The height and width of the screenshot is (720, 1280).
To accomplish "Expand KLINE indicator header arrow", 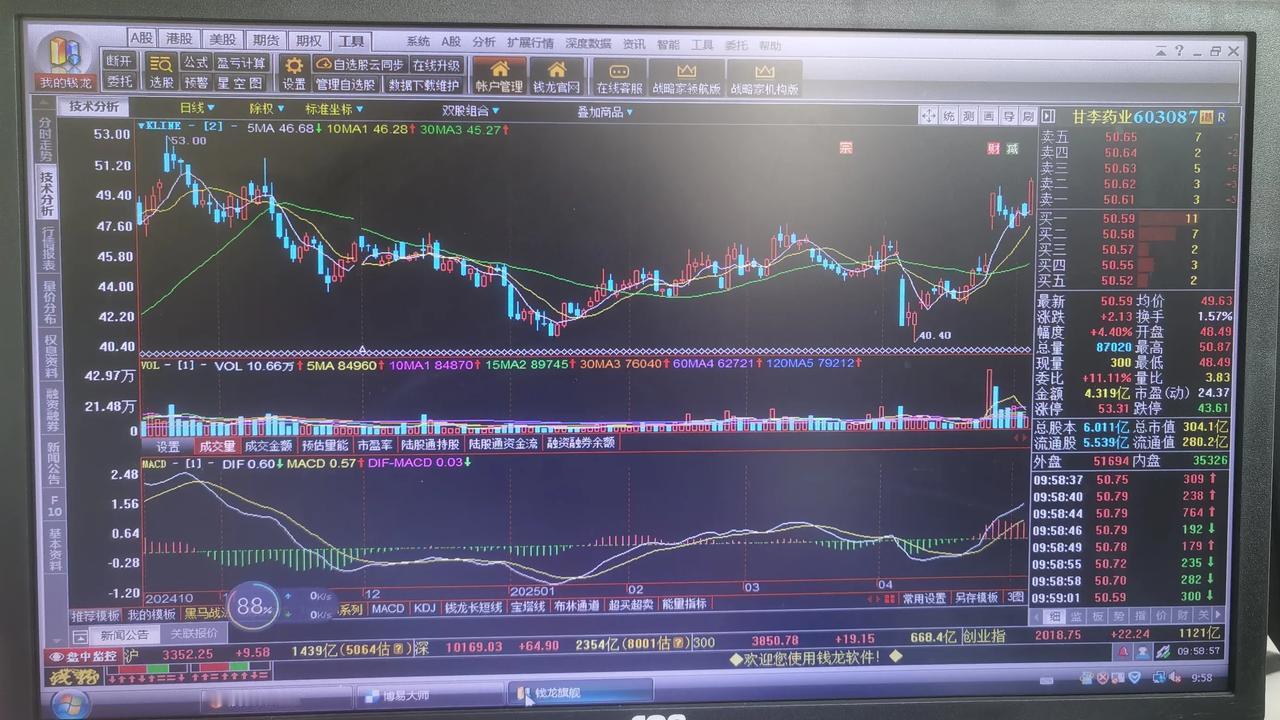I will [143, 127].
